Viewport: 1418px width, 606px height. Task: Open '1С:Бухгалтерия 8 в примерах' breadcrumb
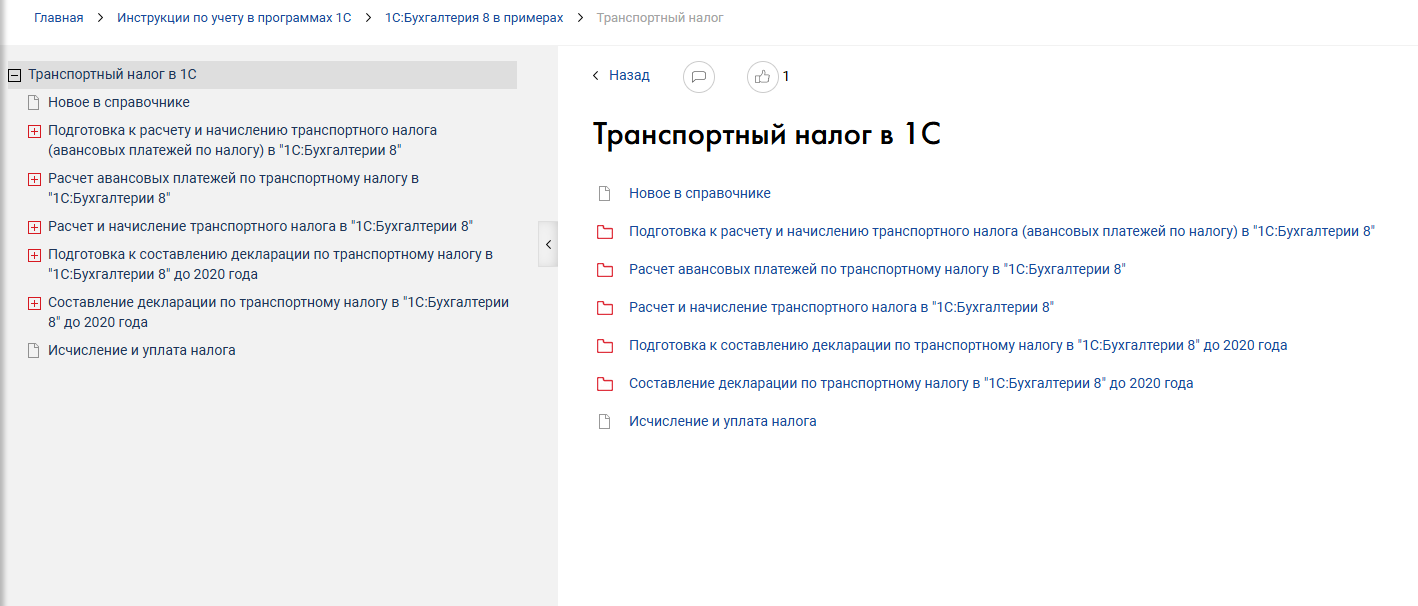(x=474, y=18)
